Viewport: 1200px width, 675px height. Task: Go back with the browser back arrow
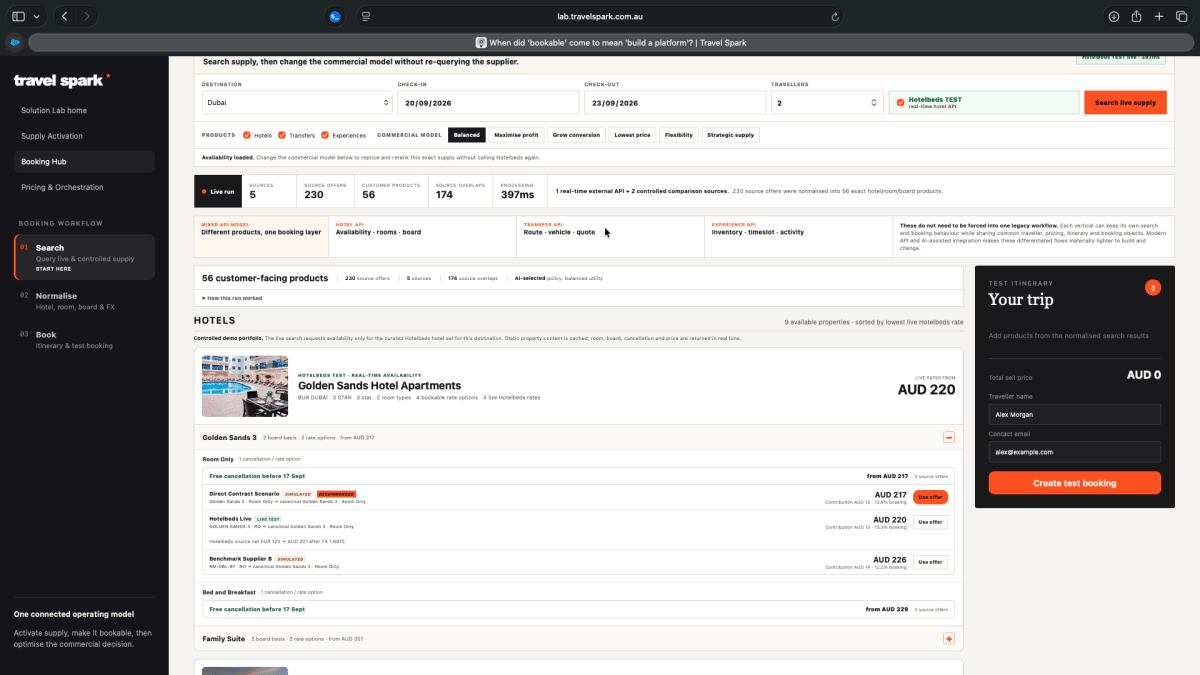click(x=65, y=16)
